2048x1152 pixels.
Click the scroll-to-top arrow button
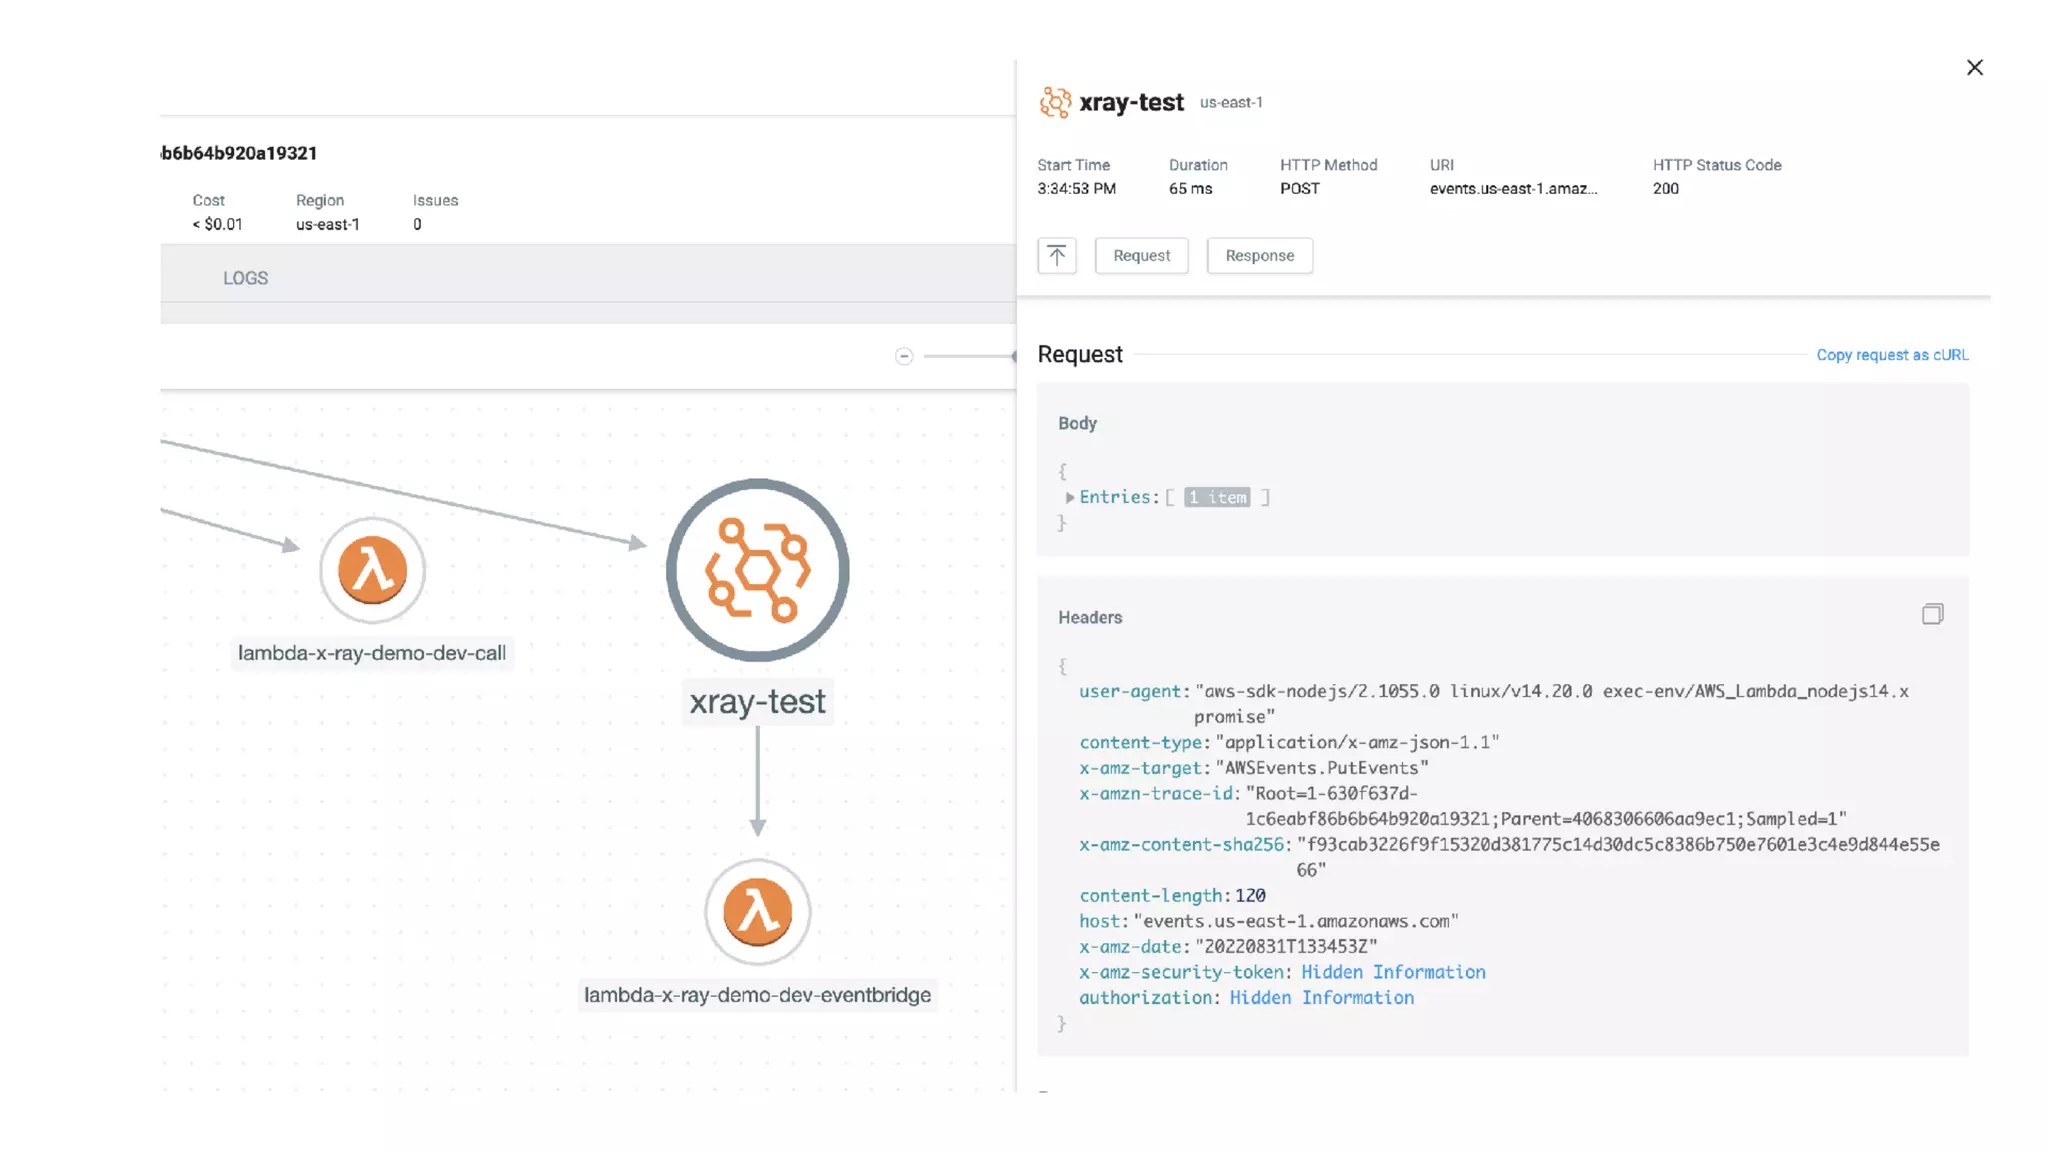[x=1056, y=255]
